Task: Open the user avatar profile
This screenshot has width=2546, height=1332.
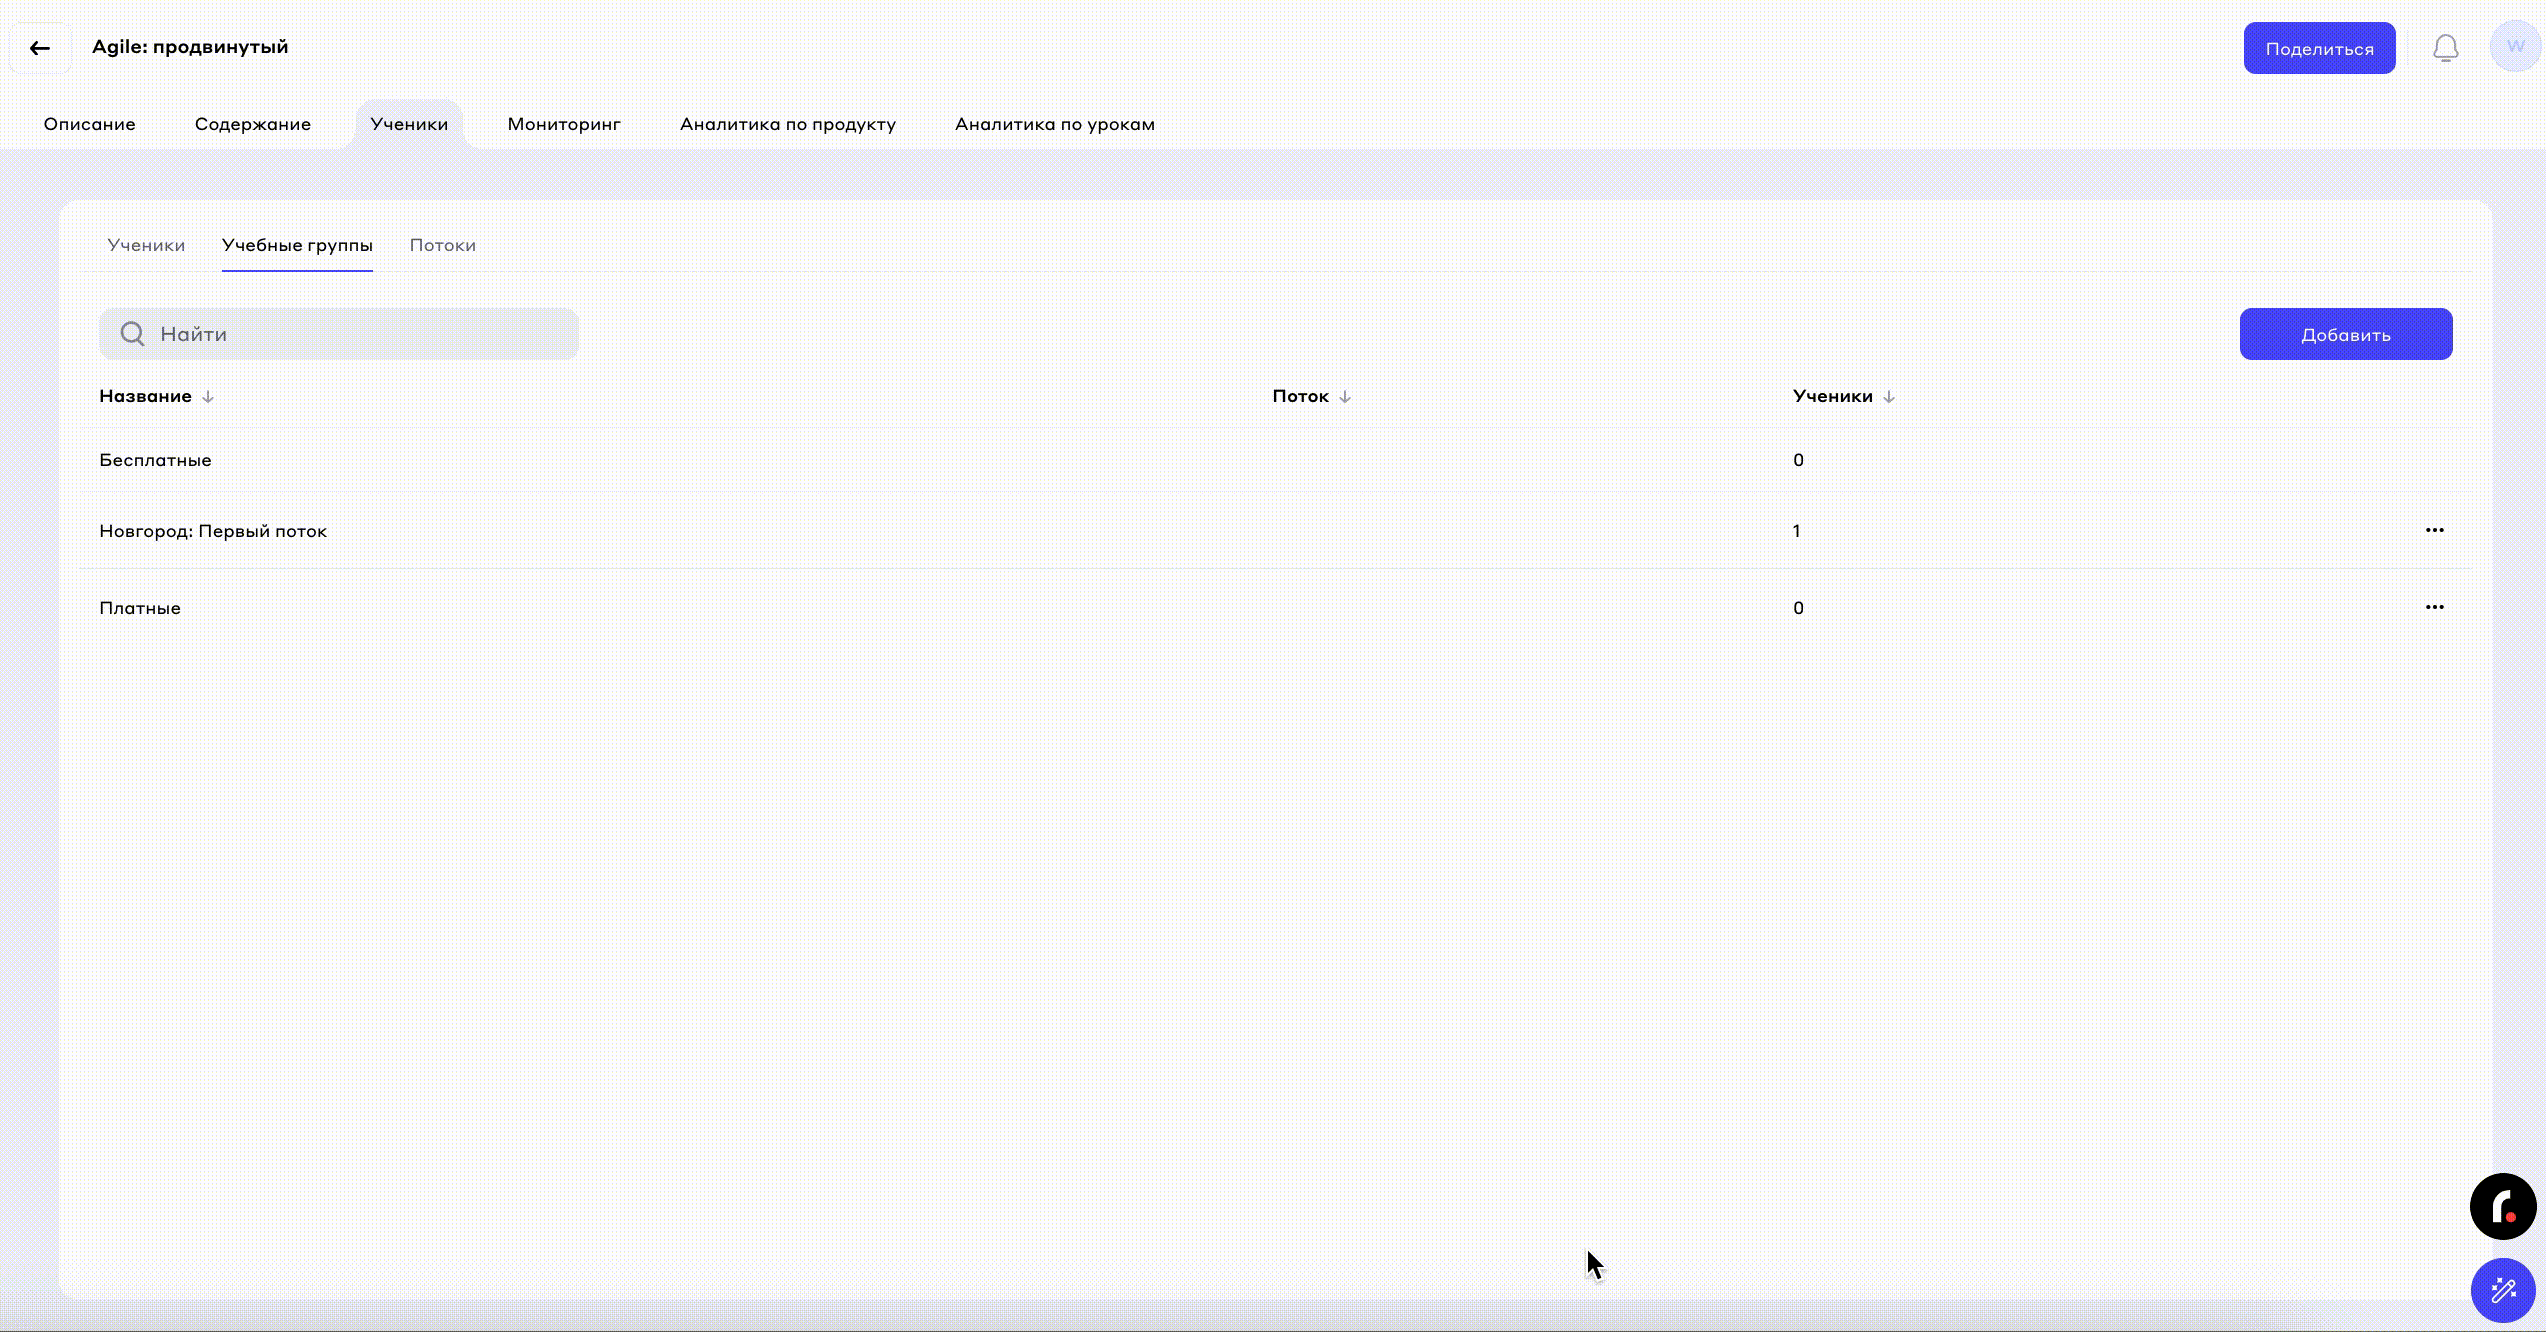Action: pyautogui.click(x=2515, y=47)
